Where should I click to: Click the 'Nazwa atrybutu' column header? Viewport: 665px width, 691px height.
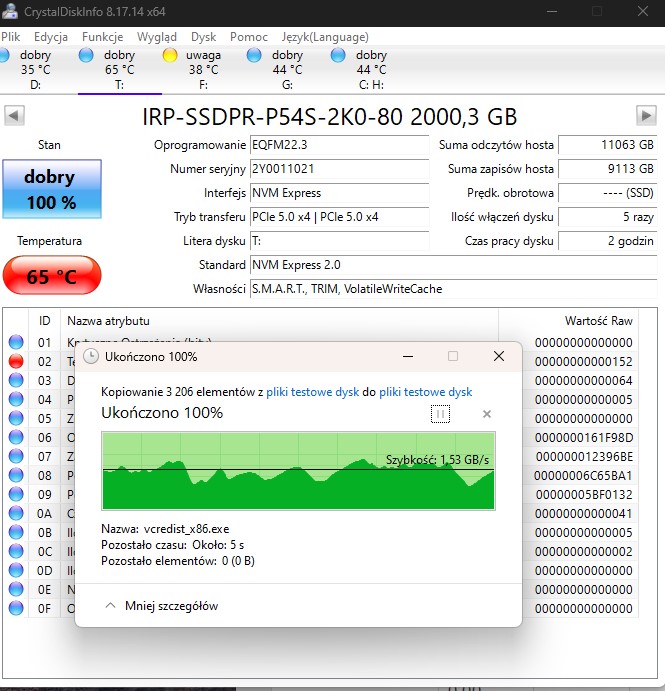click(108, 321)
